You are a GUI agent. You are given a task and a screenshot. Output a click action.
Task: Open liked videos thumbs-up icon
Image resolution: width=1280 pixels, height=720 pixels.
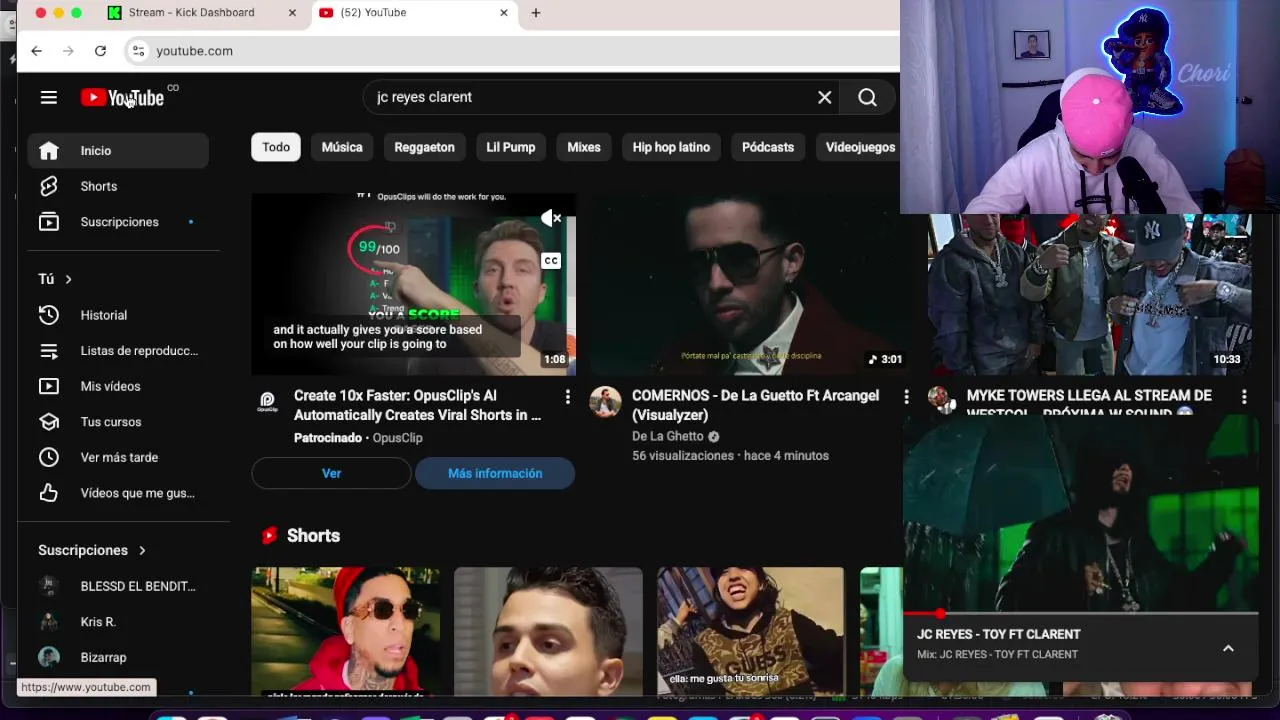[x=49, y=493]
